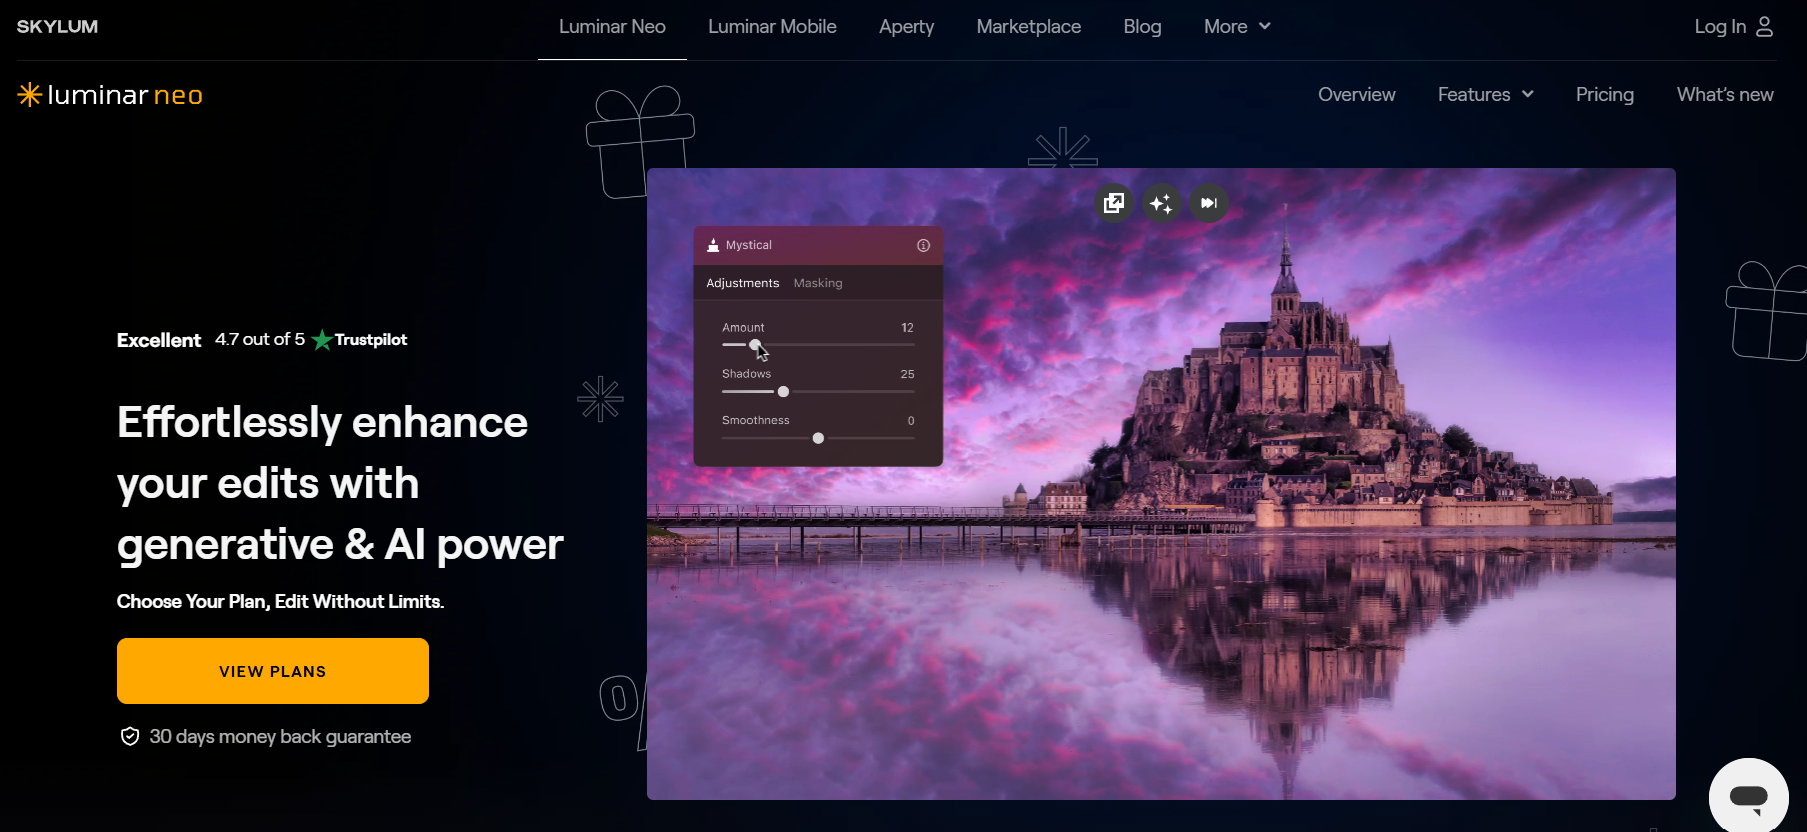Switch to the Adjustments tab
The height and width of the screenshot is (832, 1807).
click(x=742, y=283)
